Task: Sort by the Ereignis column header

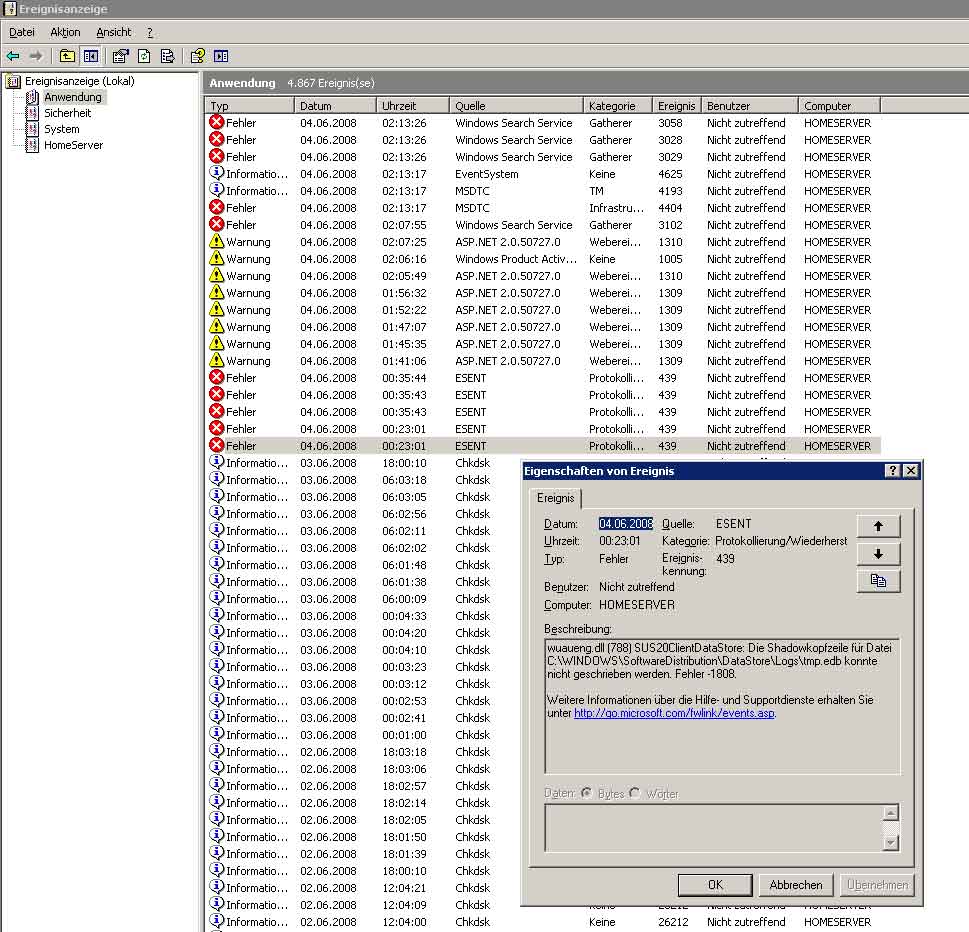Action: click(x=676, y=106)
